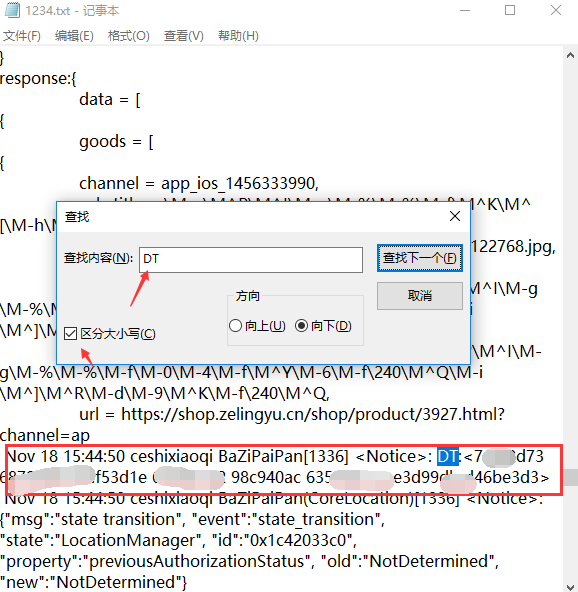Open the 文件(F) menu
Screen dimensions: 578x592
tap(22, 36)
